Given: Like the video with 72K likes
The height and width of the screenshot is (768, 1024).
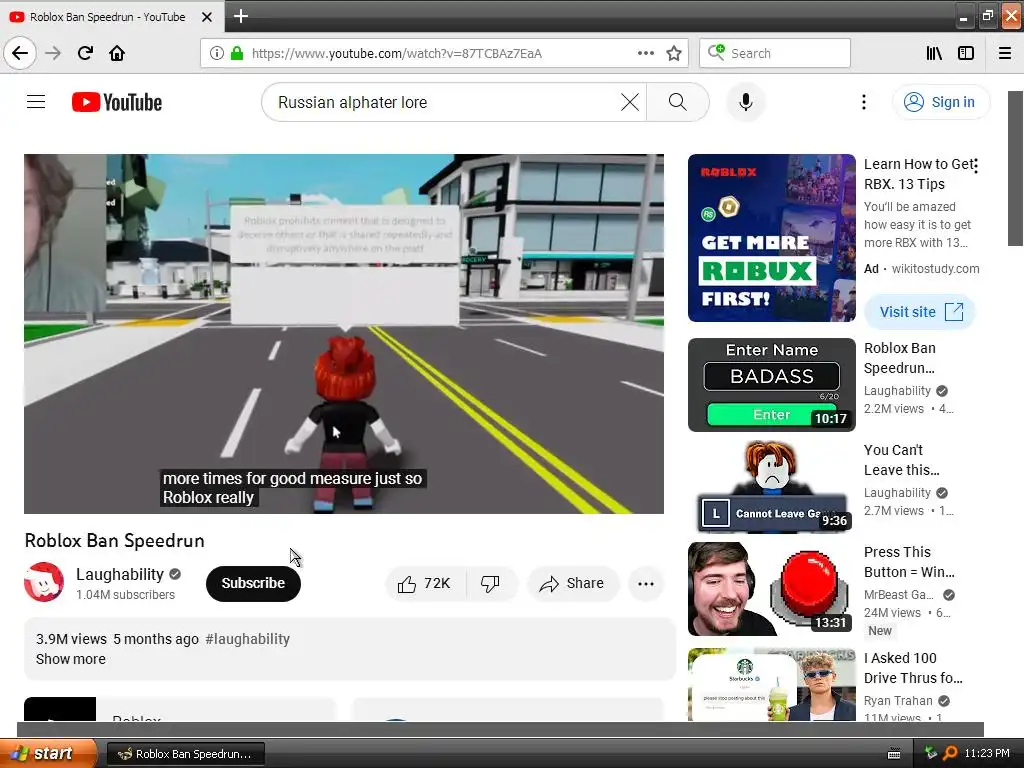Looking at the screenshot, I should [x=425, y=583].
